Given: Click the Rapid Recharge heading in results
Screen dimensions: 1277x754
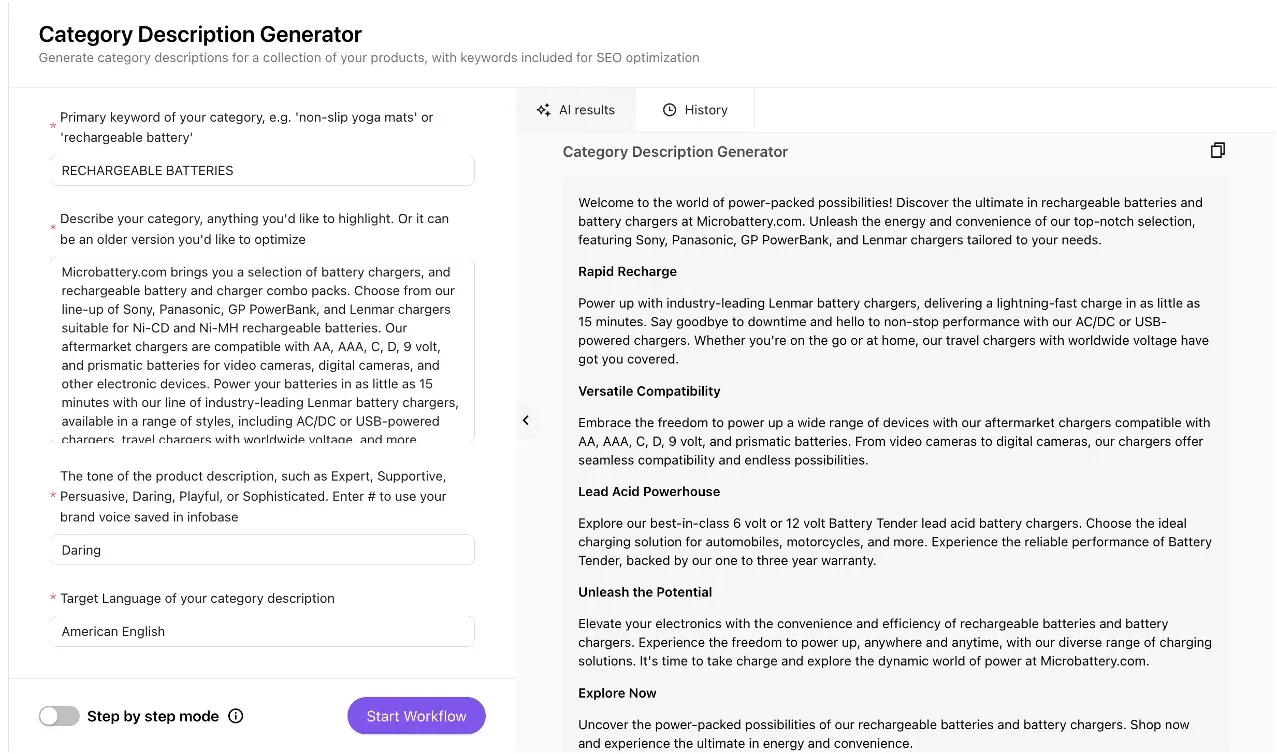Looking at the screenshot, I should tap(627, 272).
